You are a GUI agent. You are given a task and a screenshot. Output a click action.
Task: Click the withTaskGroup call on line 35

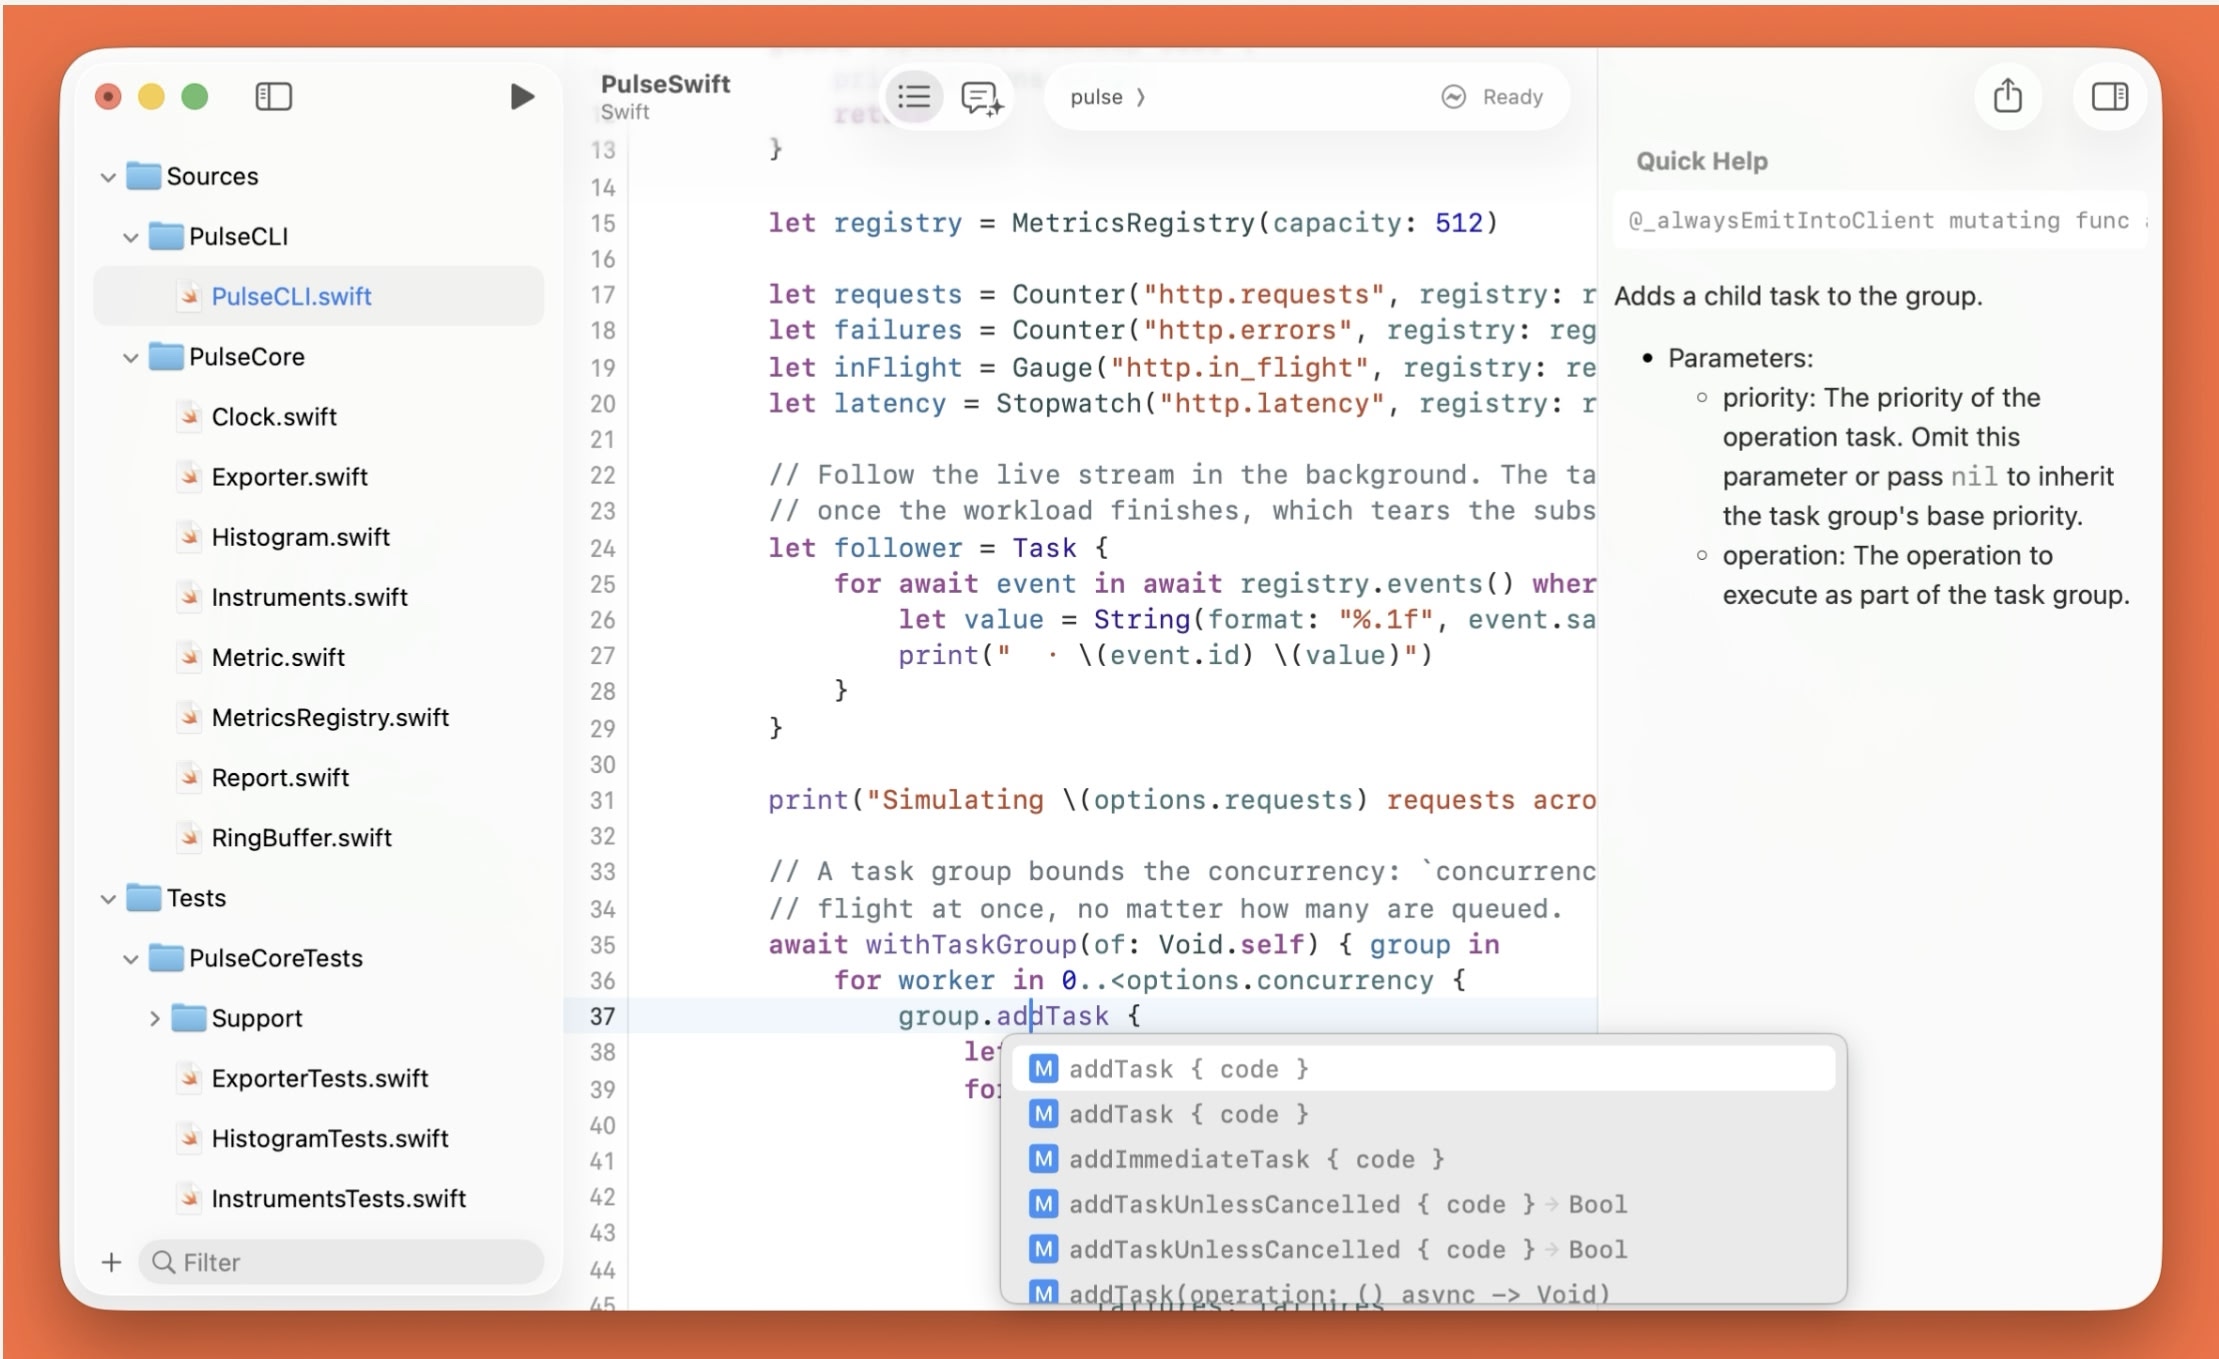969,945
